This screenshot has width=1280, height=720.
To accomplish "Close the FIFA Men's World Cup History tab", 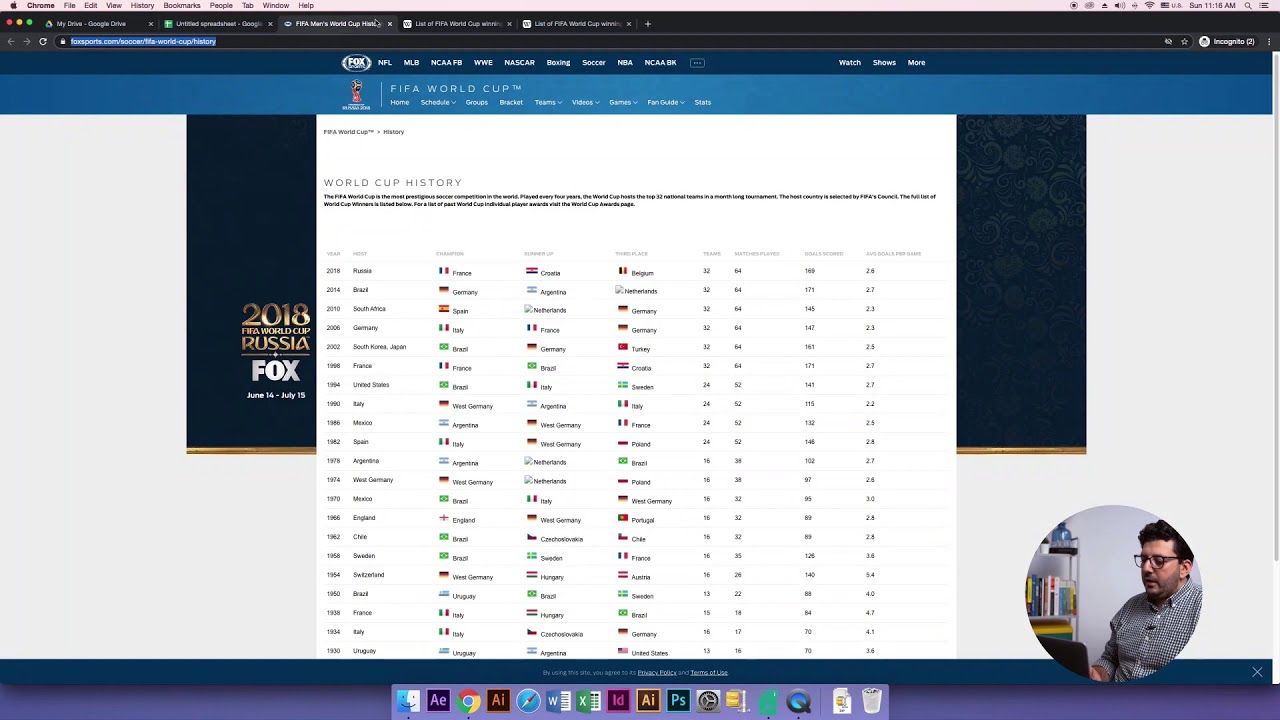I will (x=390, y=23).
